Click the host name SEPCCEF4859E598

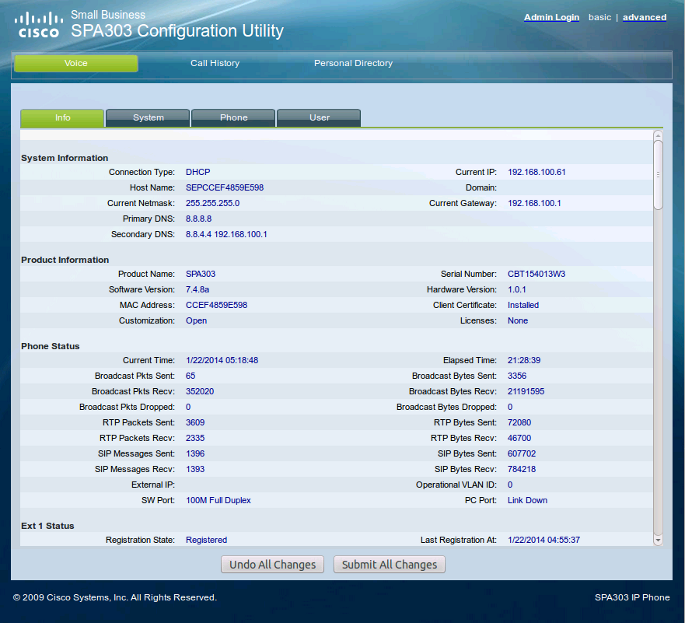click(225, 188)
